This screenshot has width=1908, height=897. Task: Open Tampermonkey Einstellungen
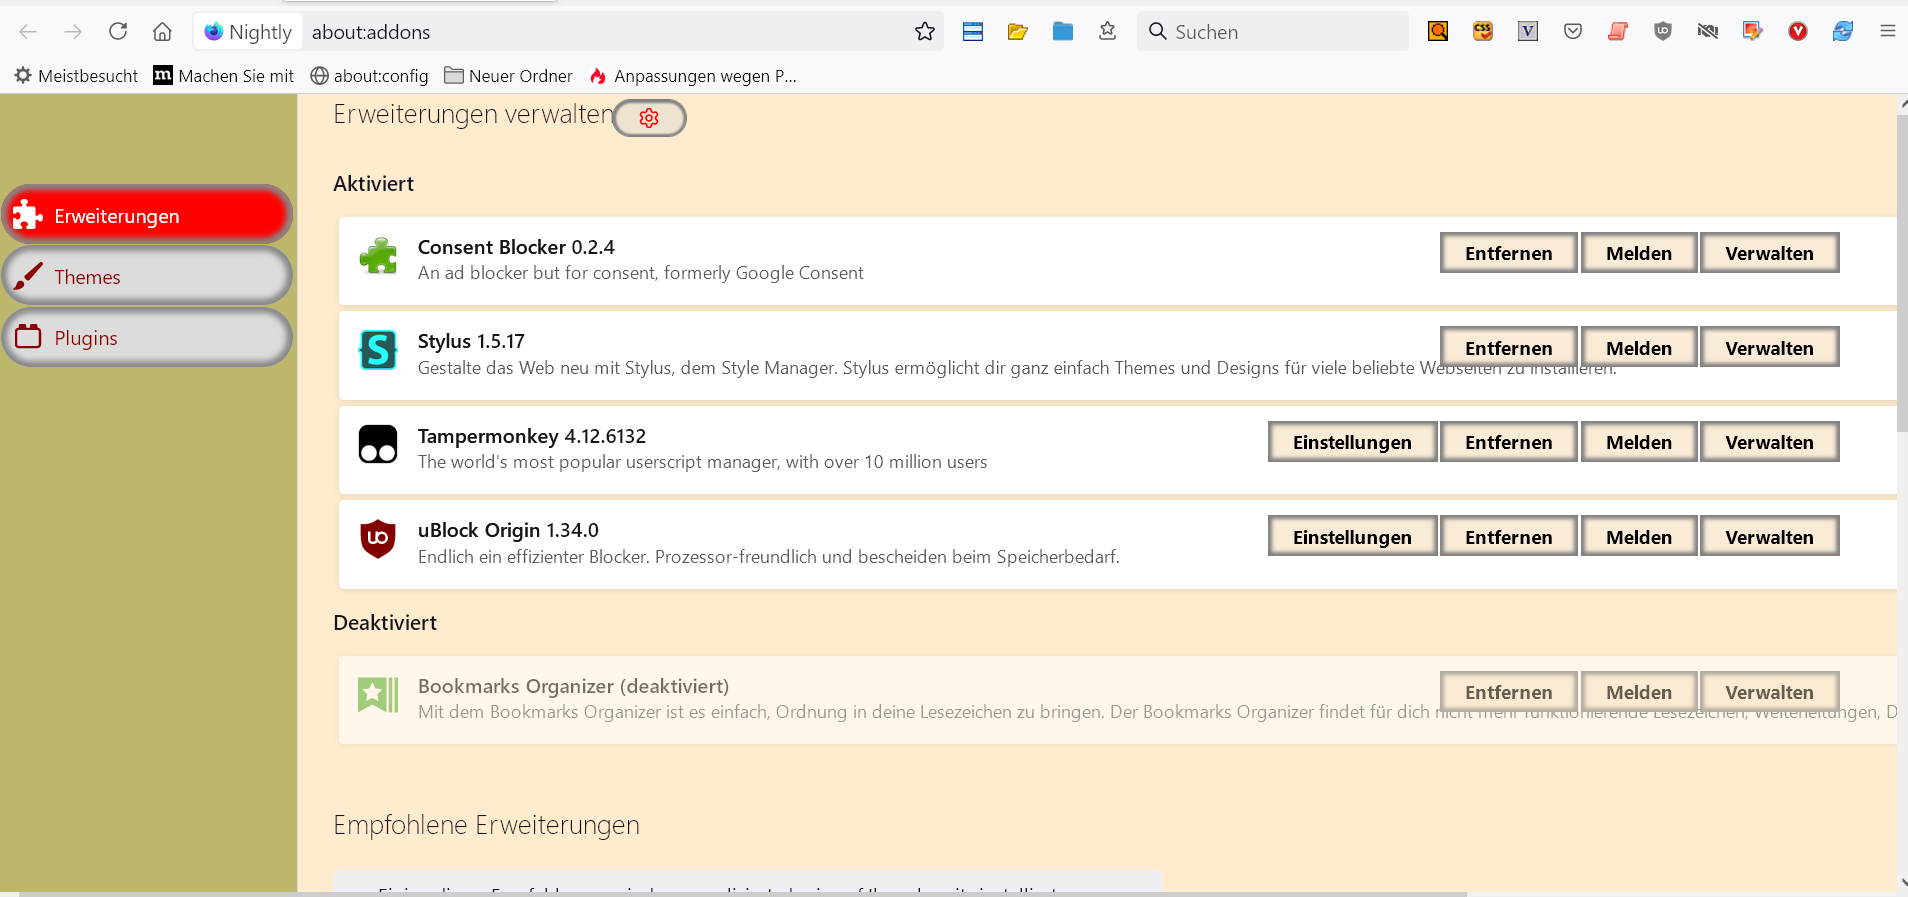point(1352,442)
